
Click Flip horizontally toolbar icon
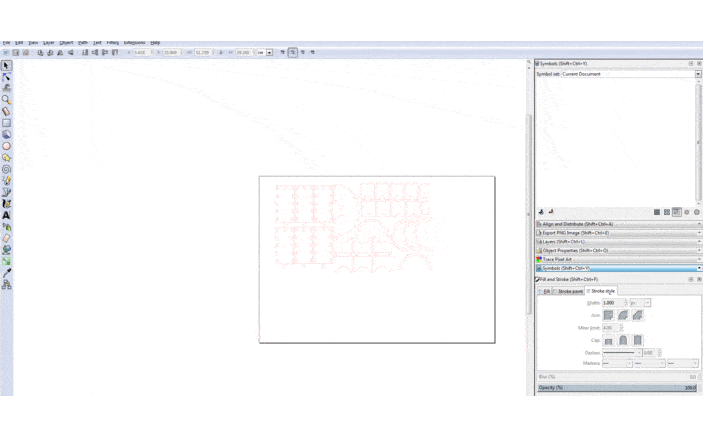pos(60,52)
